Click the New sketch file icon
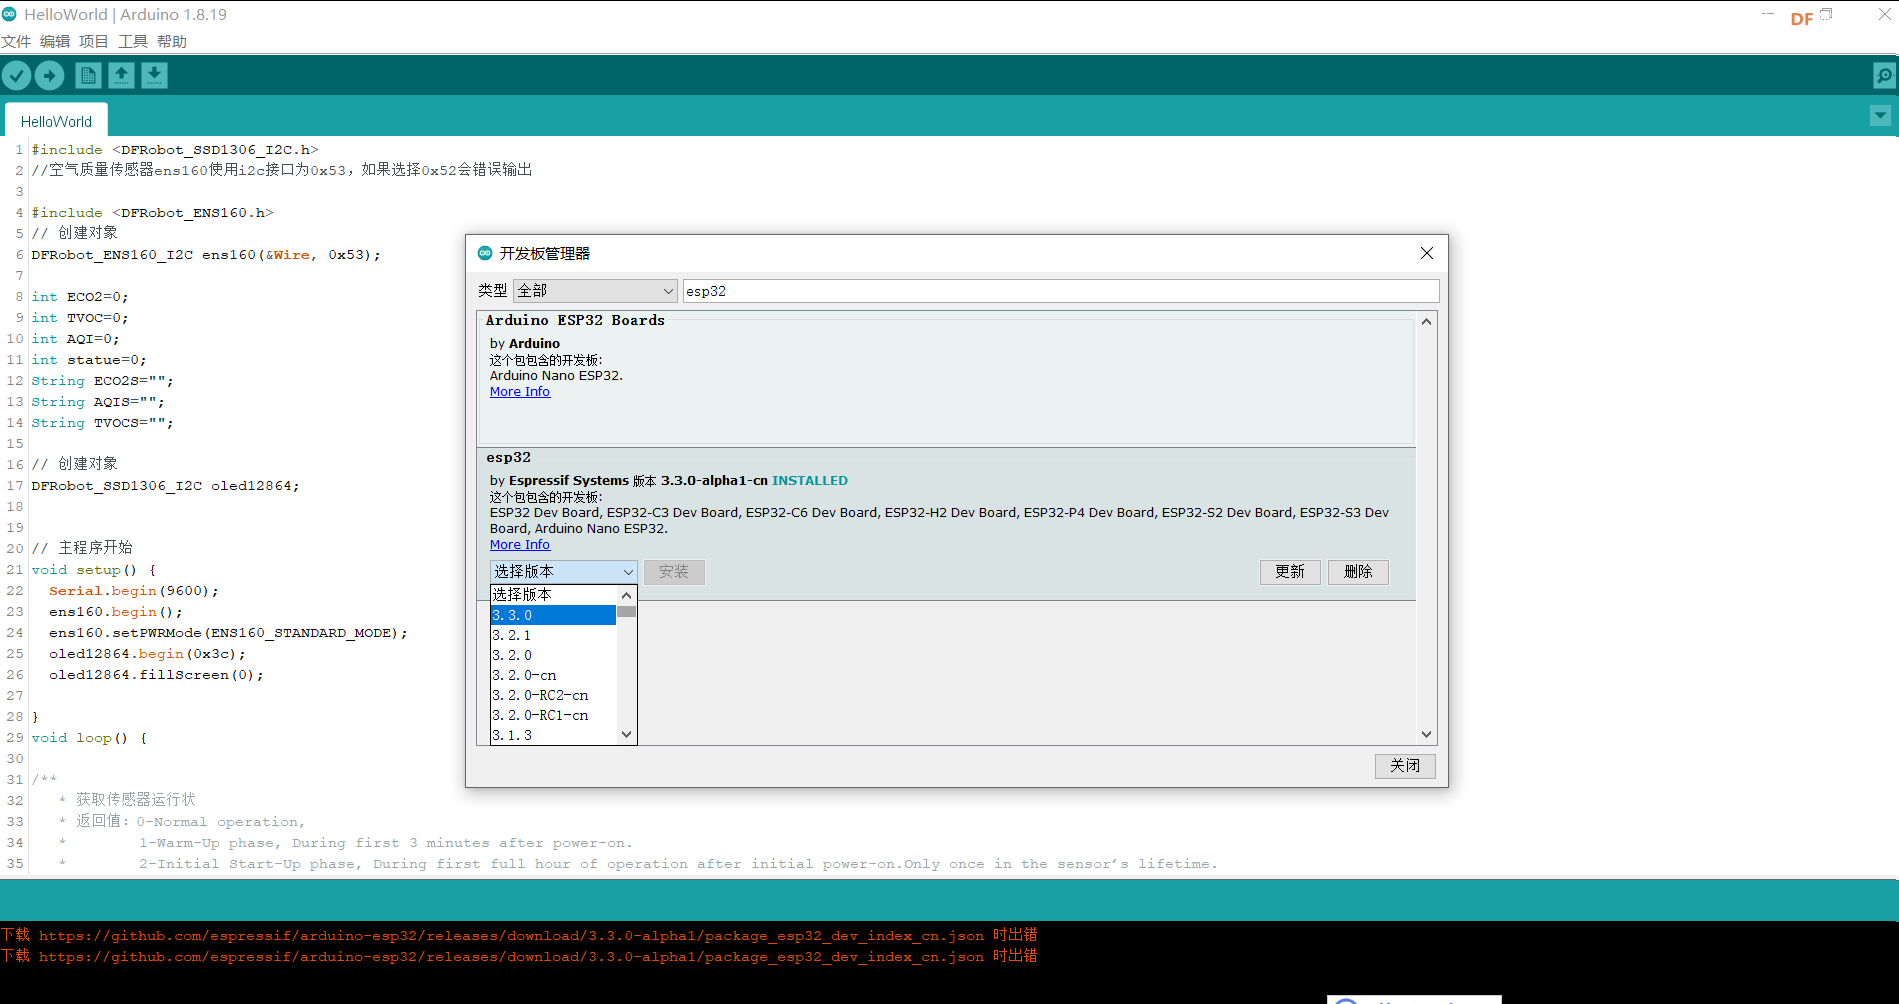The width and height of the screenshot is (1899, 1004). tap(88, 76)
